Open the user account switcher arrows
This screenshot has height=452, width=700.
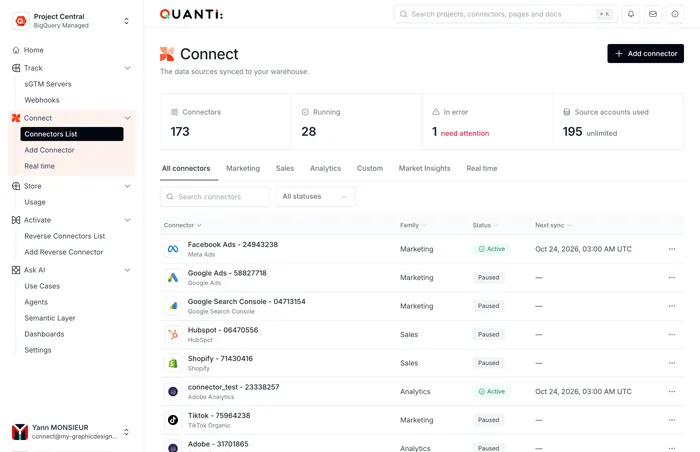126,432
